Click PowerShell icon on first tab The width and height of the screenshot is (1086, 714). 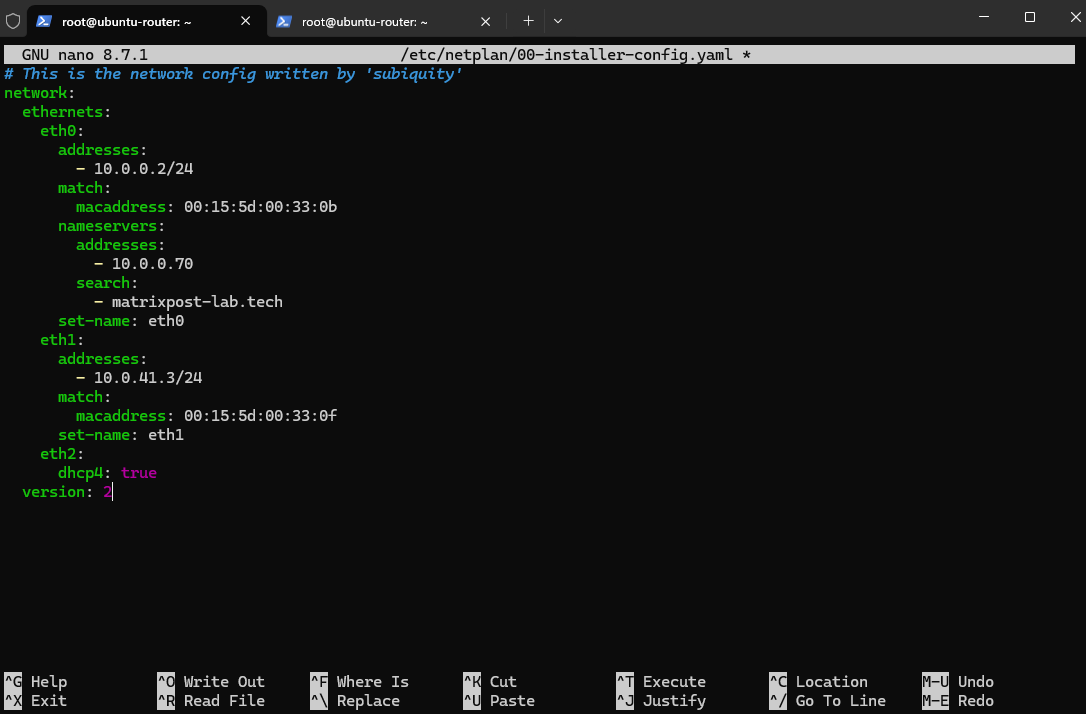[x=44, y=21]
